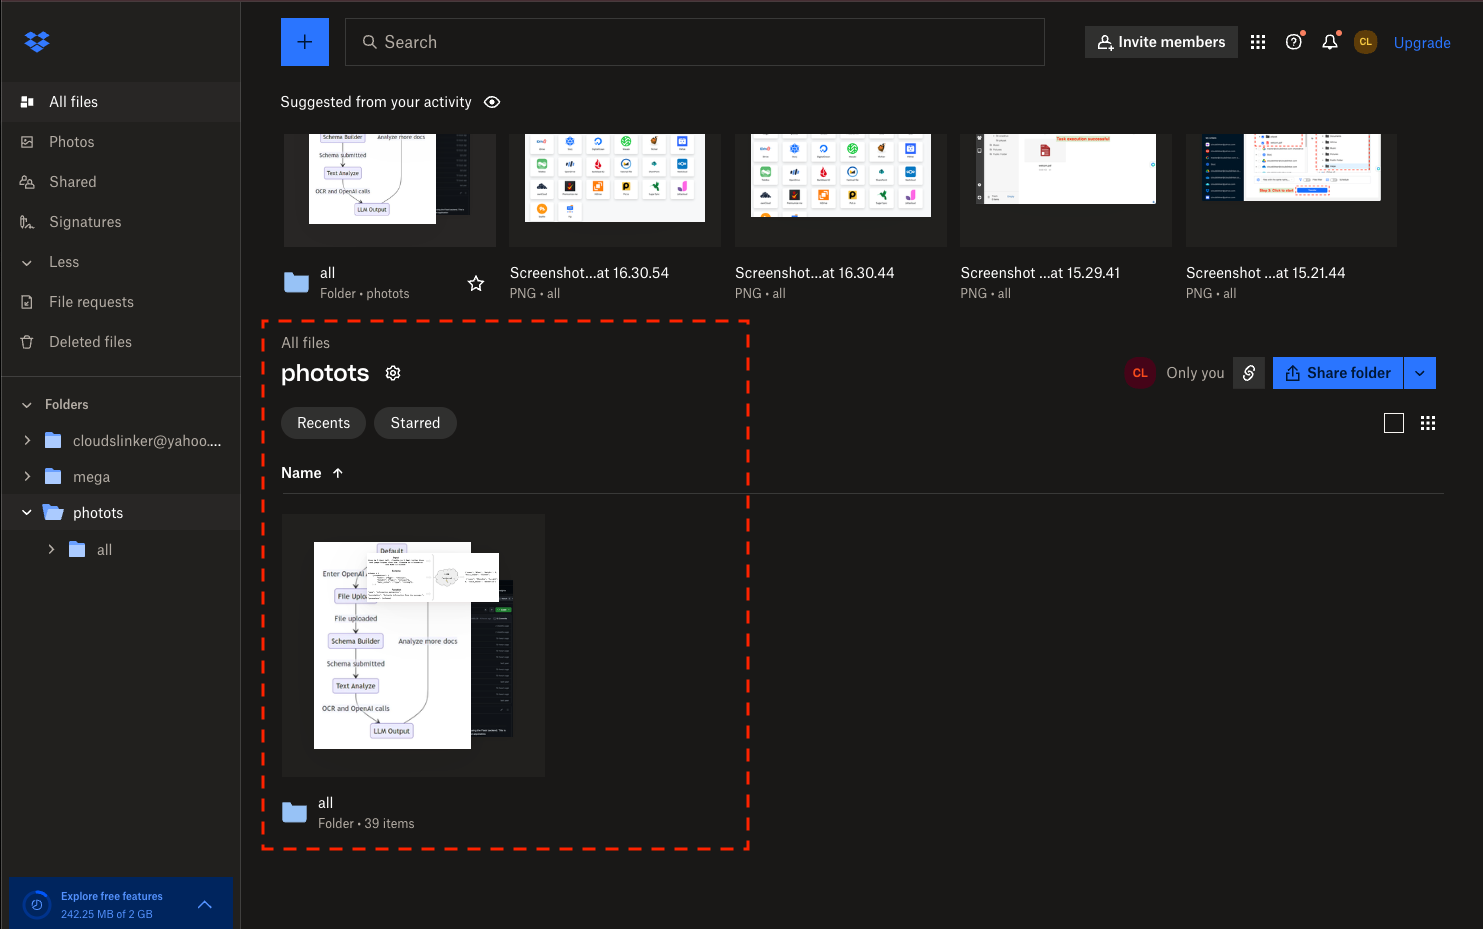Open the help question mark icon

pos(1294,42)
